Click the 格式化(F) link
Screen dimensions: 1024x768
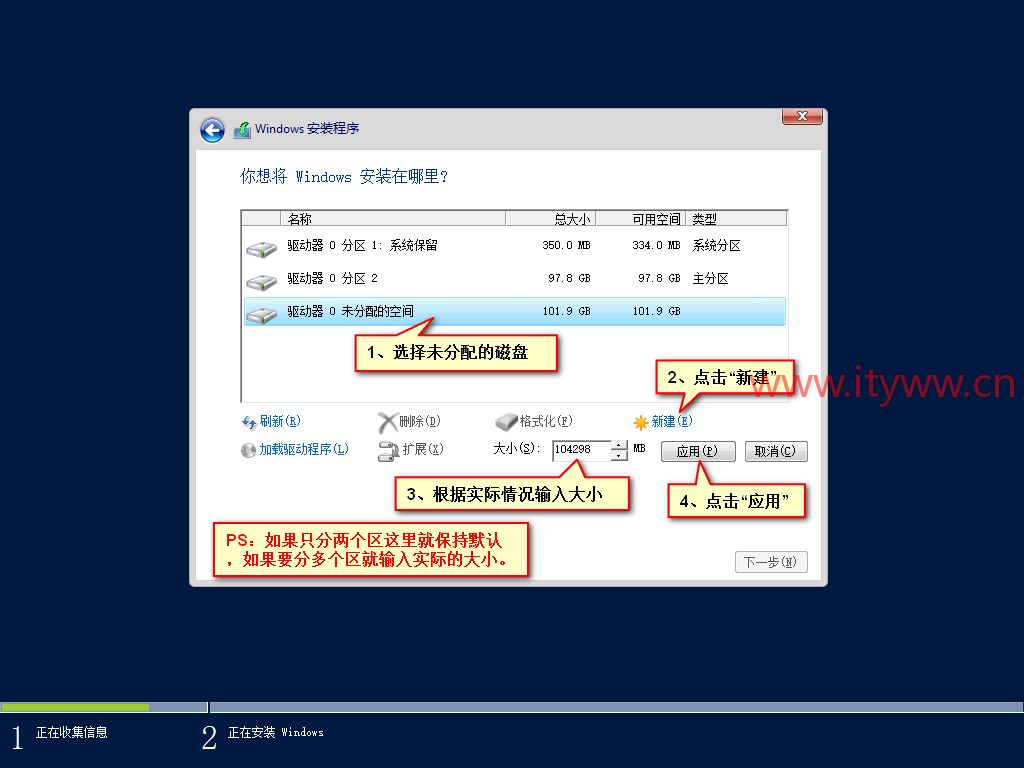545,421
